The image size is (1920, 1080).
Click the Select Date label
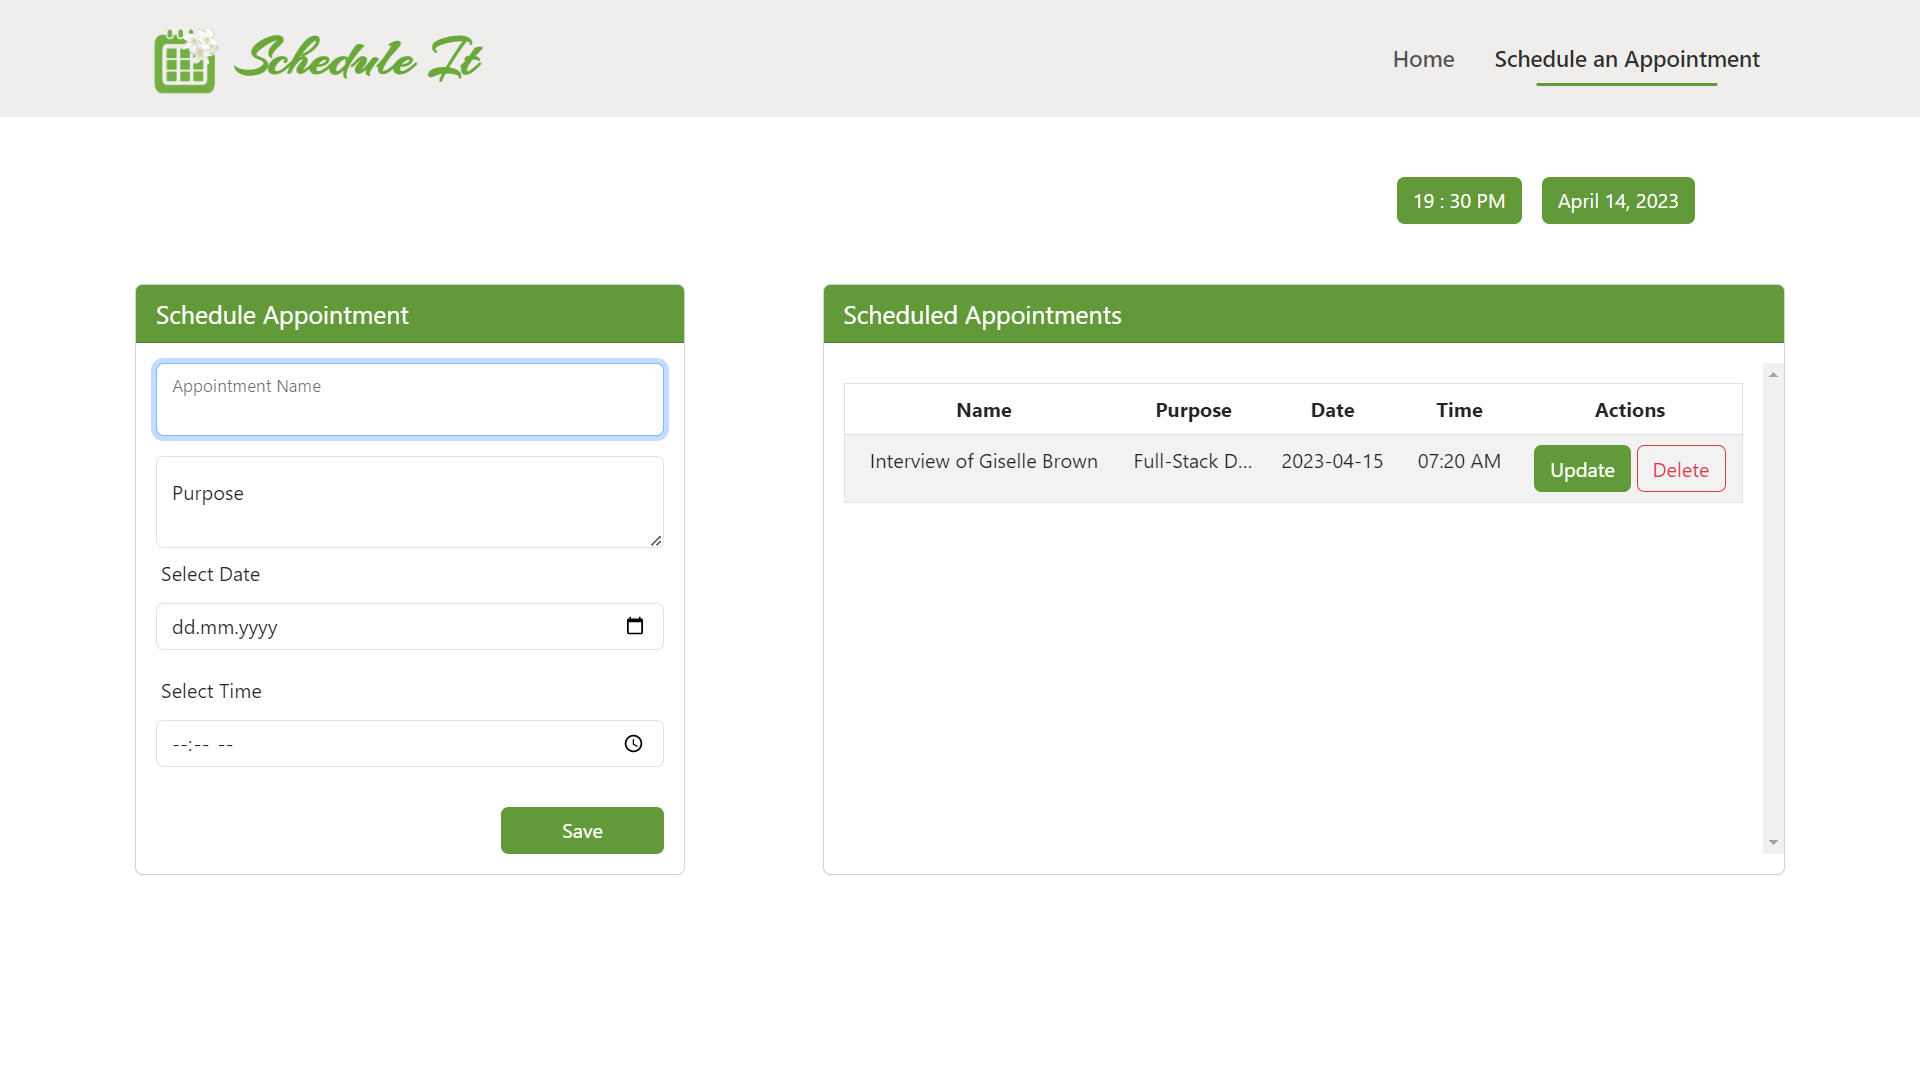[210, 574]
